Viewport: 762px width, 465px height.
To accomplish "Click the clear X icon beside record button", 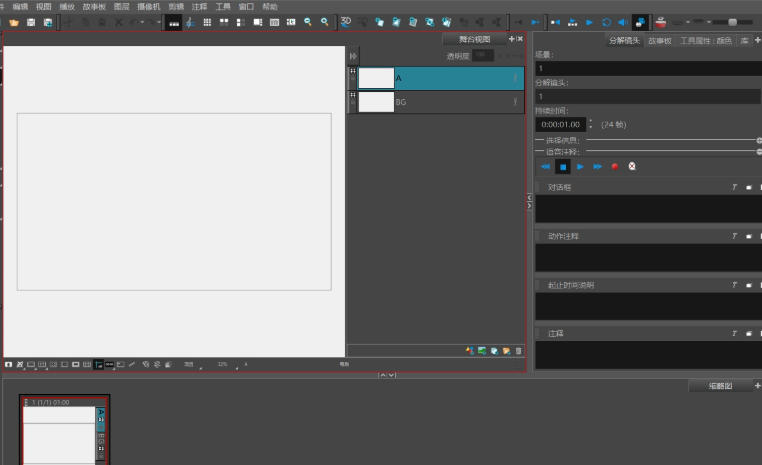I will pos(632,166).
